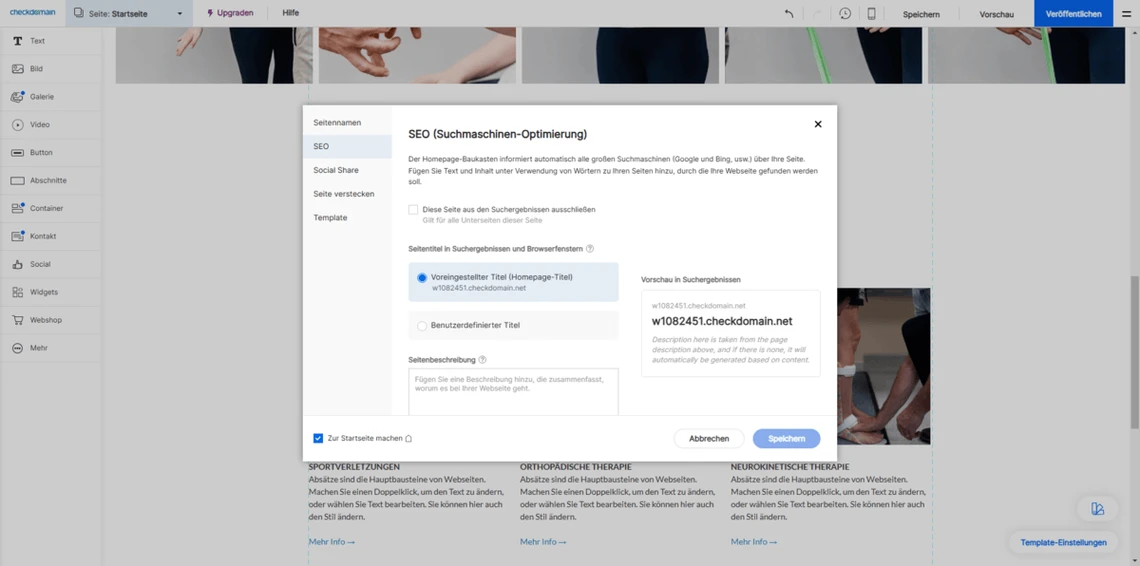1140x566 pixels.
Task: Click the design palette floating icon
Action: pos(1098,509)
